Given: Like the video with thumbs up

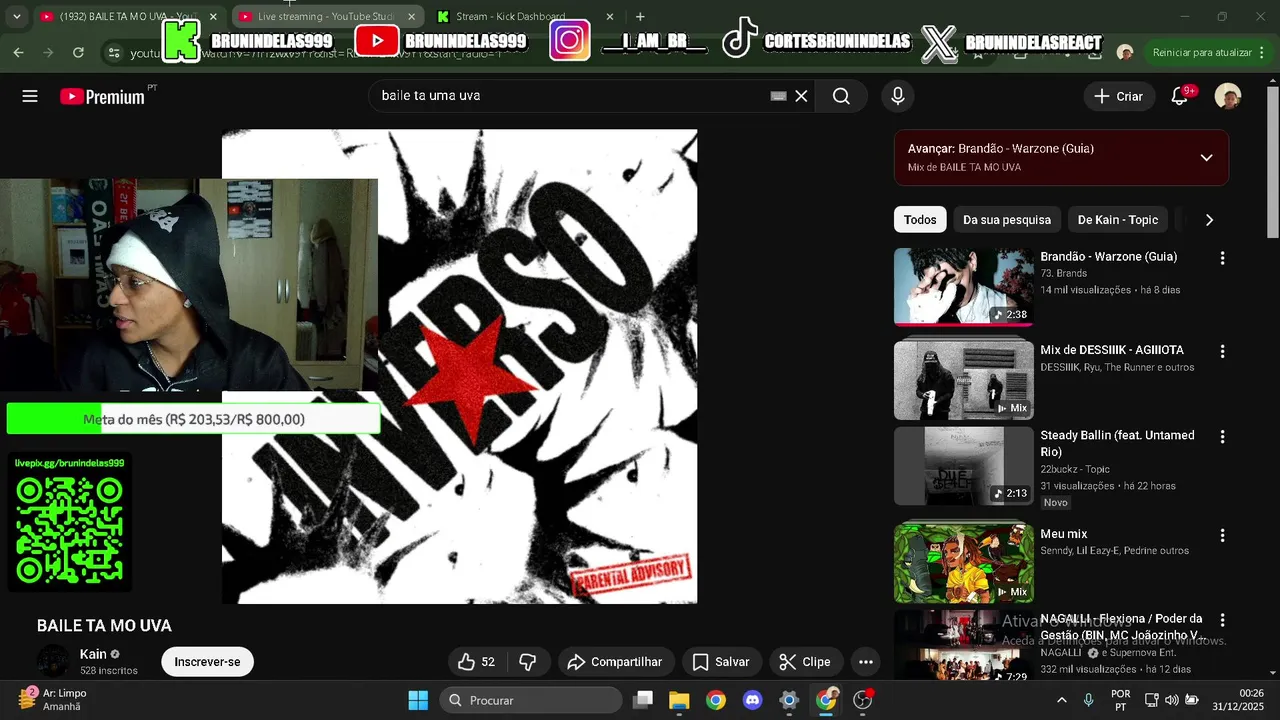Looking at the screenshot, I should pyautogui.click(x=476, y=662).
